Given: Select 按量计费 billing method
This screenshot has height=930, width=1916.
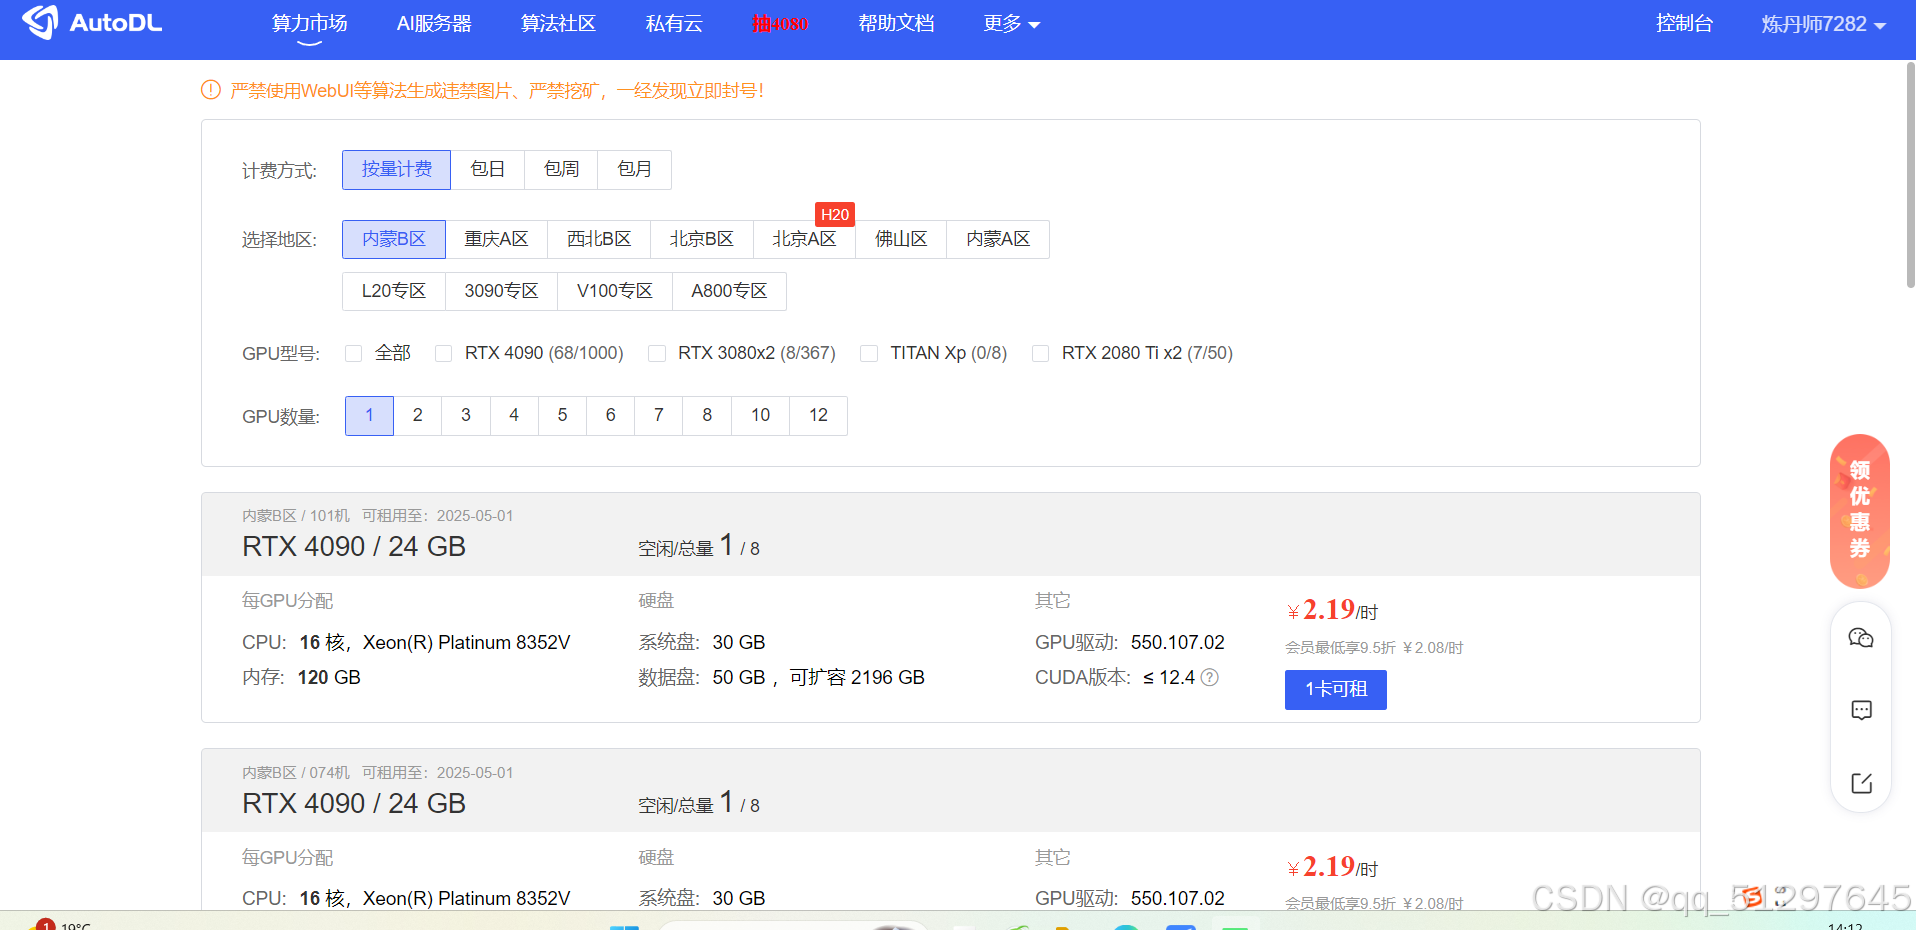Looking at the screenshot, I should [396, 170].
